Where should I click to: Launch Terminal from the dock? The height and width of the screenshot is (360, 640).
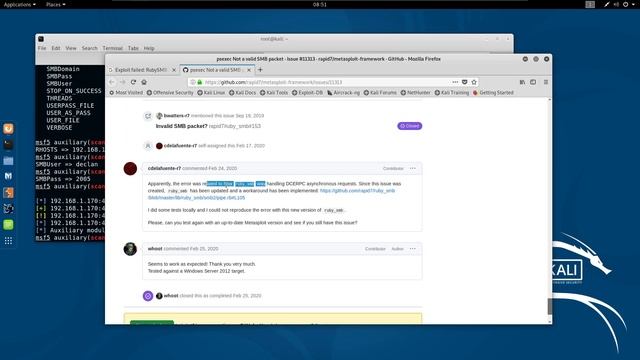(x=8, y=144)
